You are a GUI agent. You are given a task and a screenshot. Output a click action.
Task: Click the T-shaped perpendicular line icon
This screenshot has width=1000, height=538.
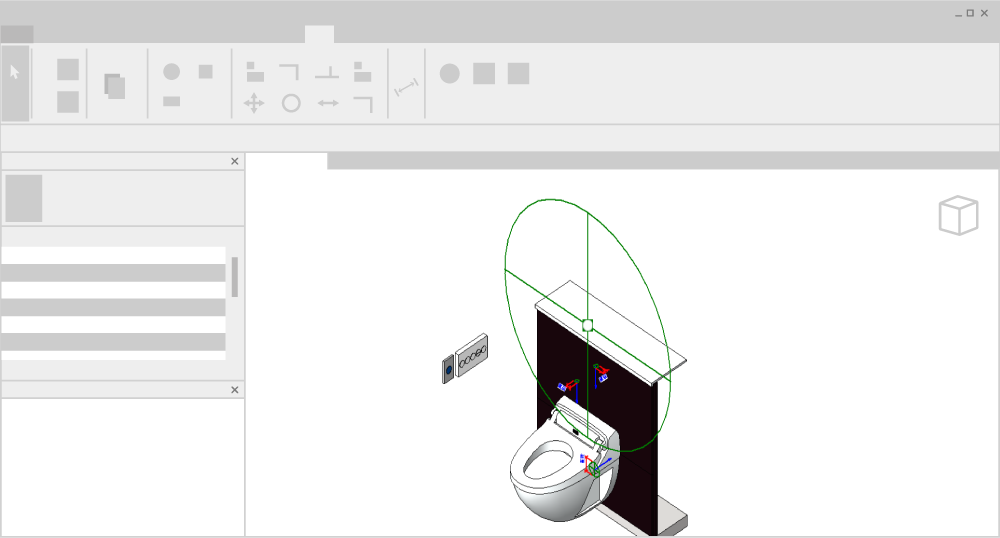click(x=327, y=73)
